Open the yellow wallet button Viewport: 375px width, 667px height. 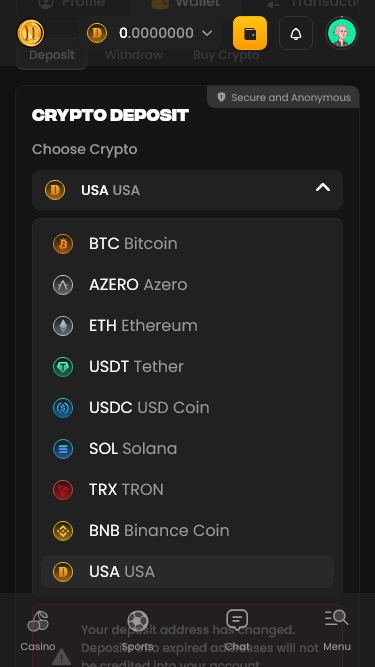[250, 33]
